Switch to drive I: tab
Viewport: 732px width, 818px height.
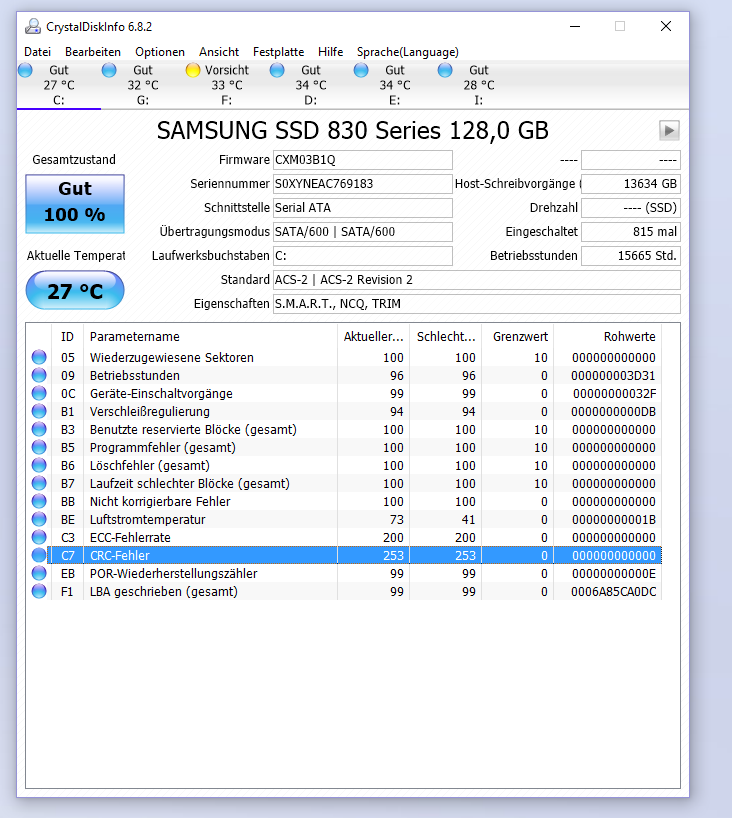479,85
